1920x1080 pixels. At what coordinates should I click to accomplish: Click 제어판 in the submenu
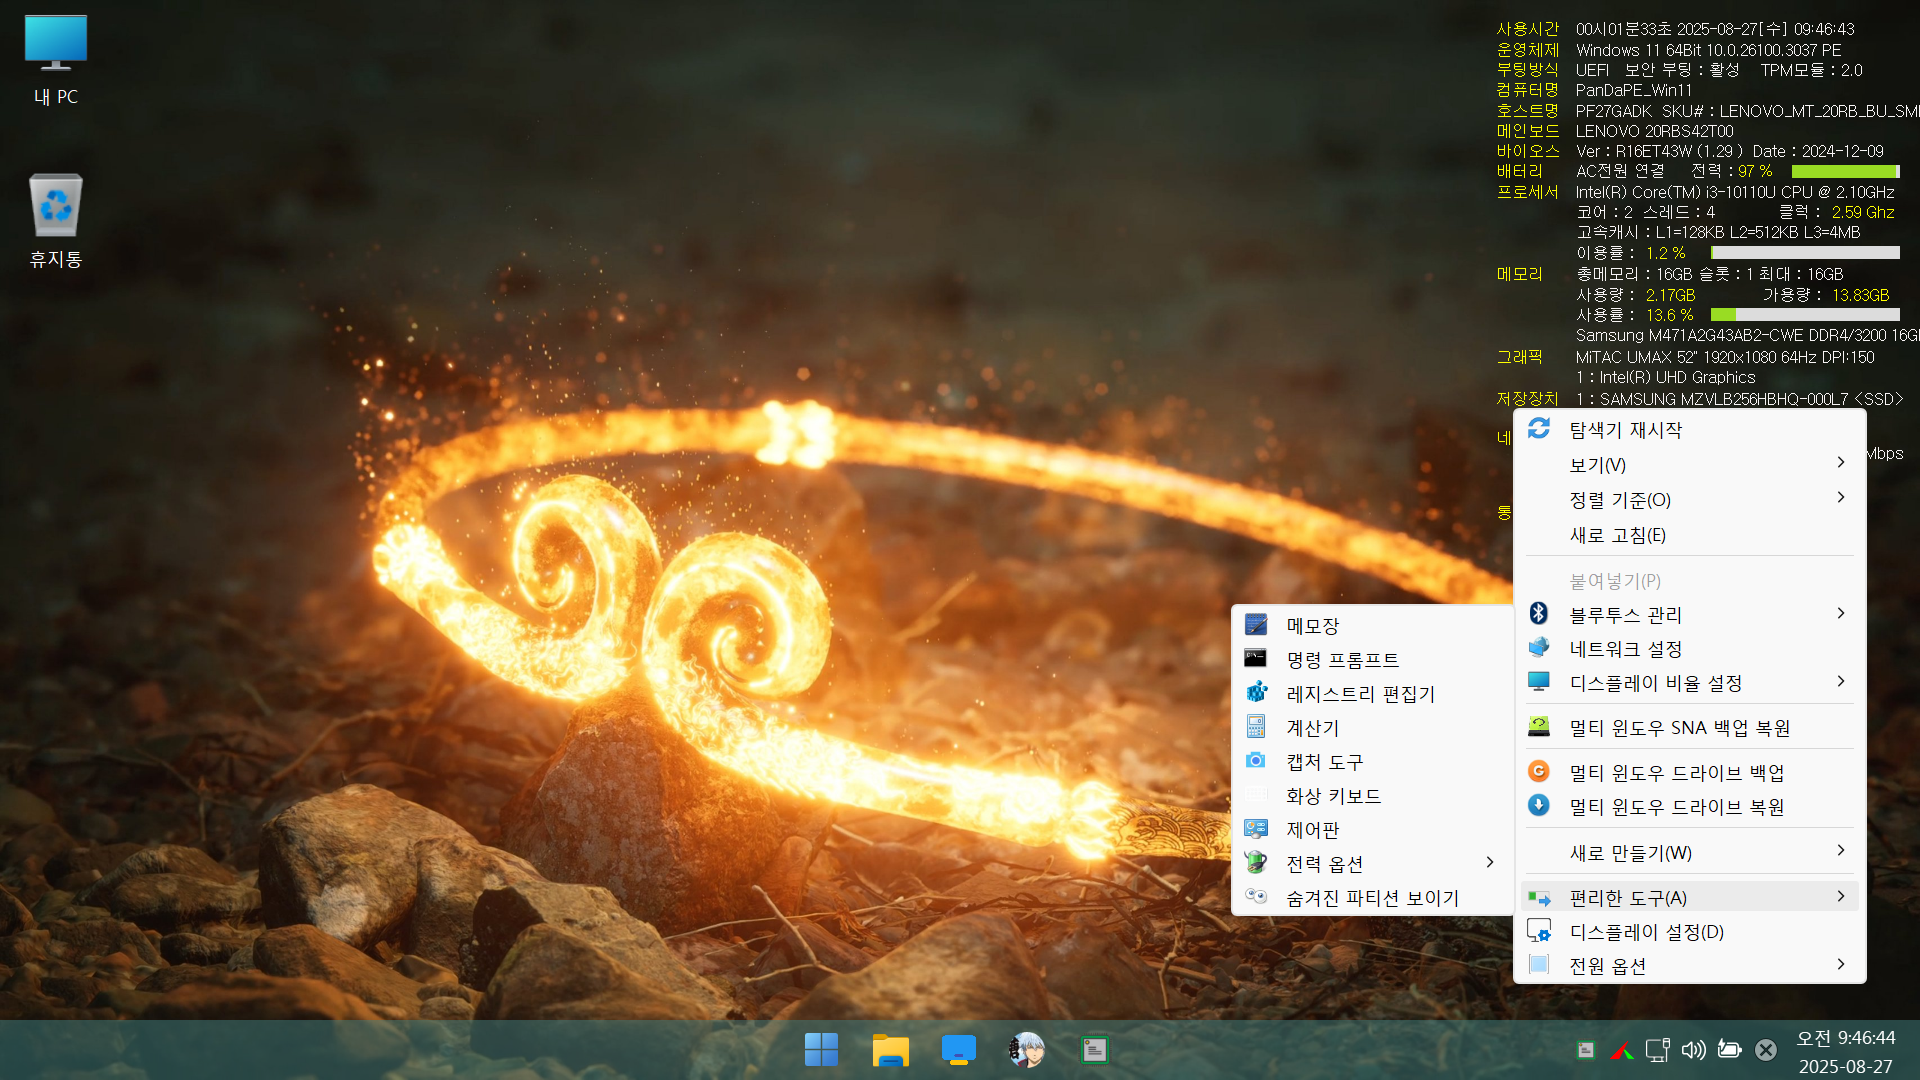[1312, 830]
